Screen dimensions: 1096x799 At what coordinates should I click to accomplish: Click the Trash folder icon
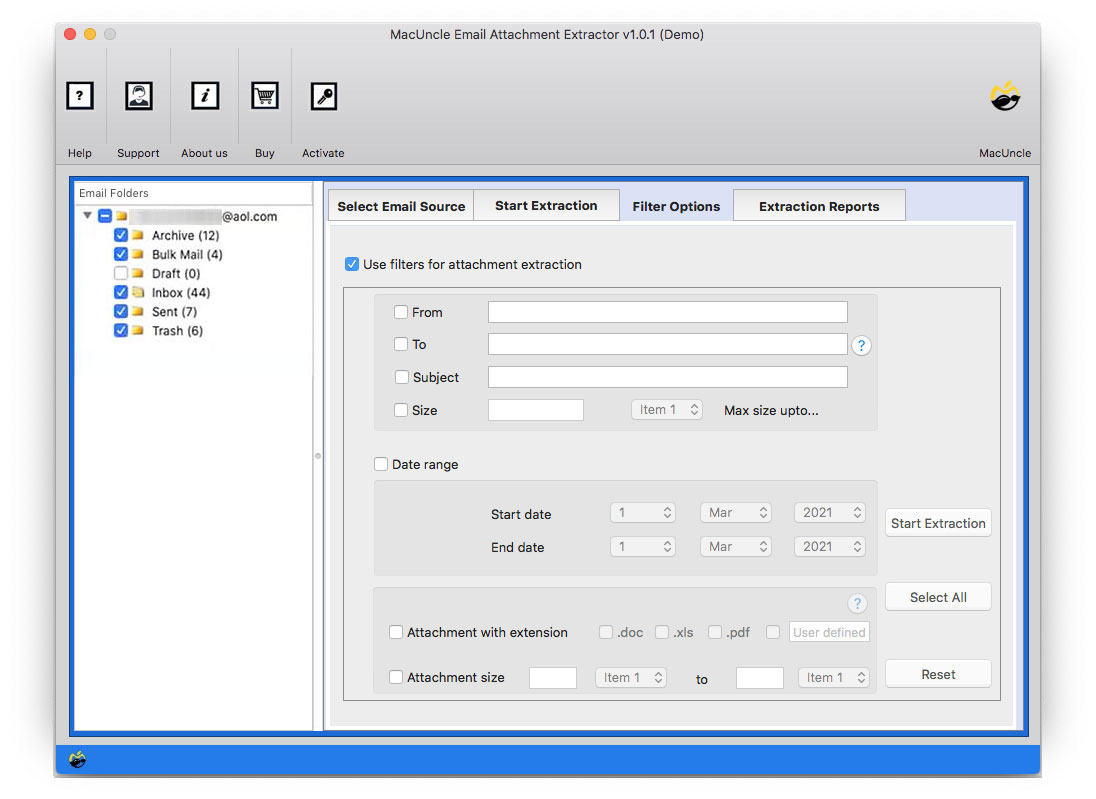pyautogui.click(x=138, y=330)
